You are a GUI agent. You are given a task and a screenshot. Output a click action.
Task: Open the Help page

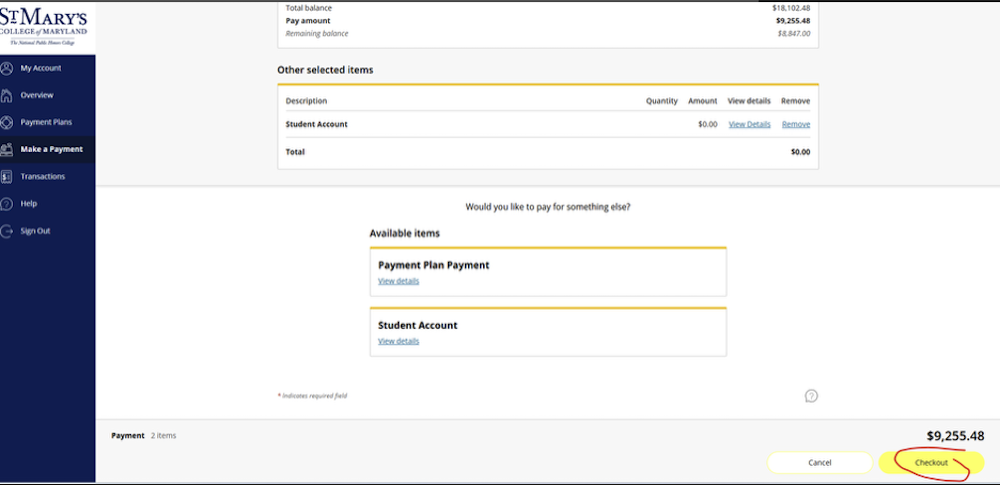click(x=29, y=204)
